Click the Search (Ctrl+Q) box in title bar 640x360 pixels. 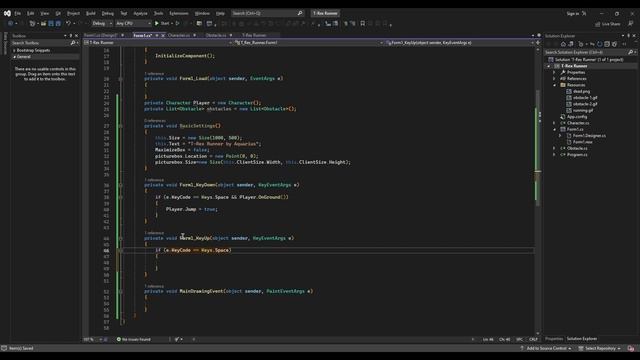[267, 13]
